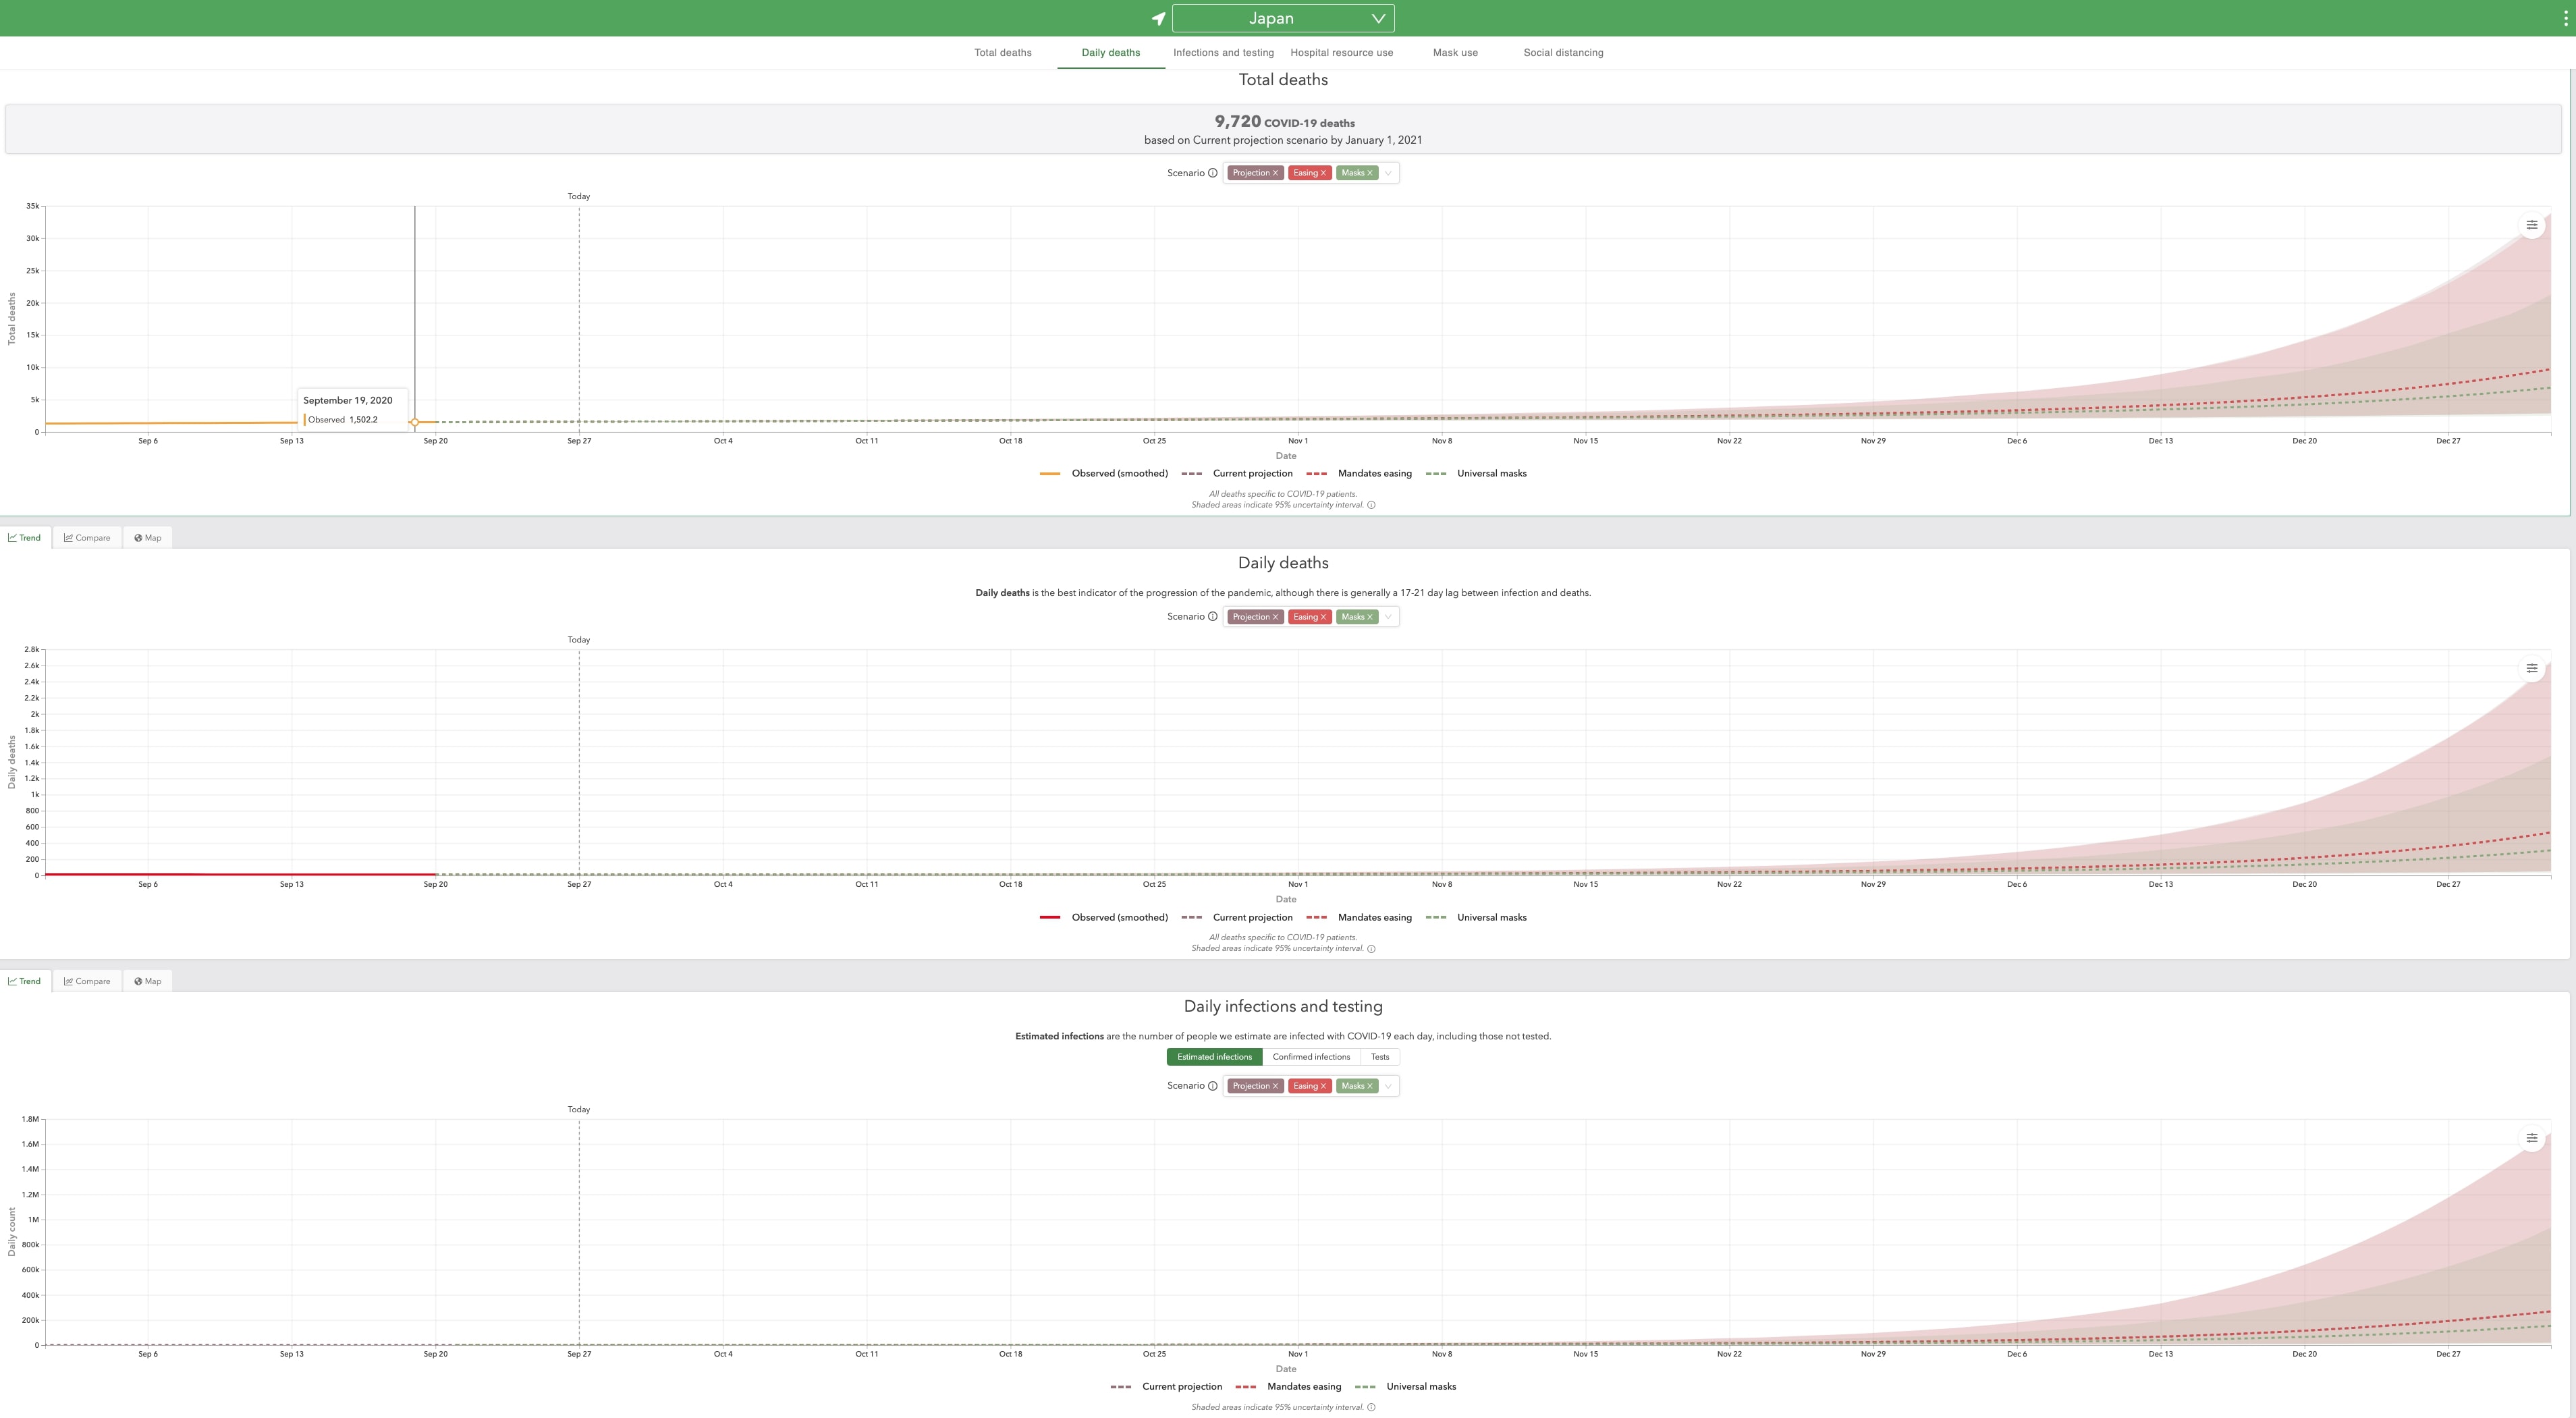Remove the Masks chip in the Total deaths scenario
This screenshot has width=2576, height=1418.
1370,173
